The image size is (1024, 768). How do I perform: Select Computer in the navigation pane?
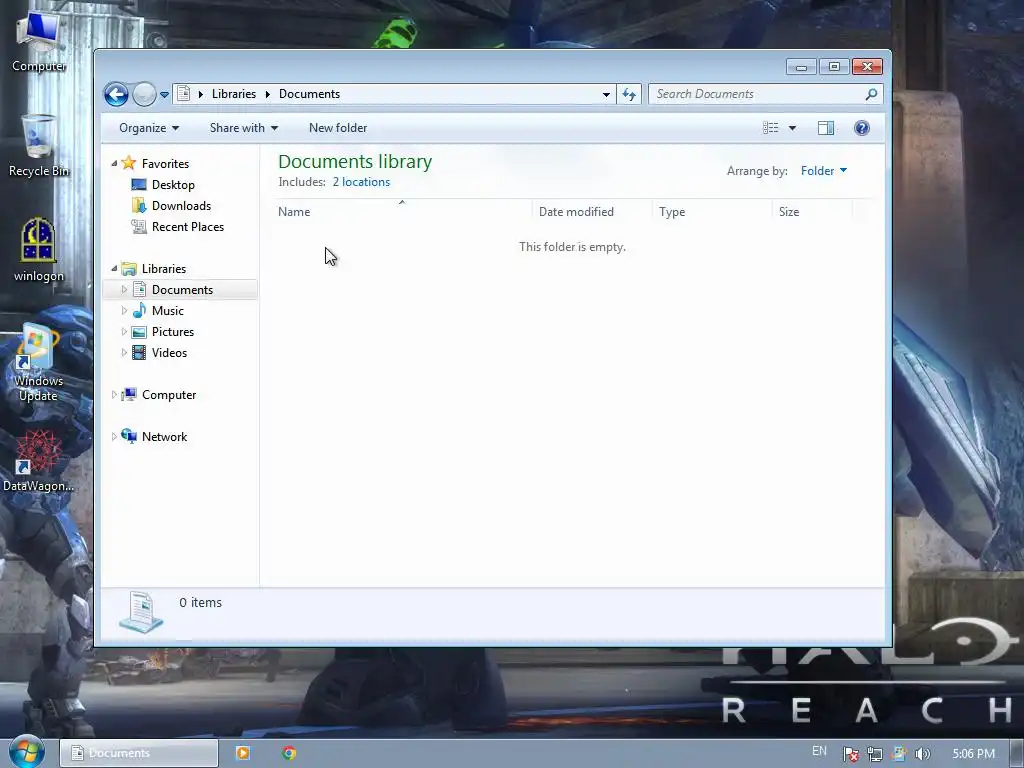(168, 395)
